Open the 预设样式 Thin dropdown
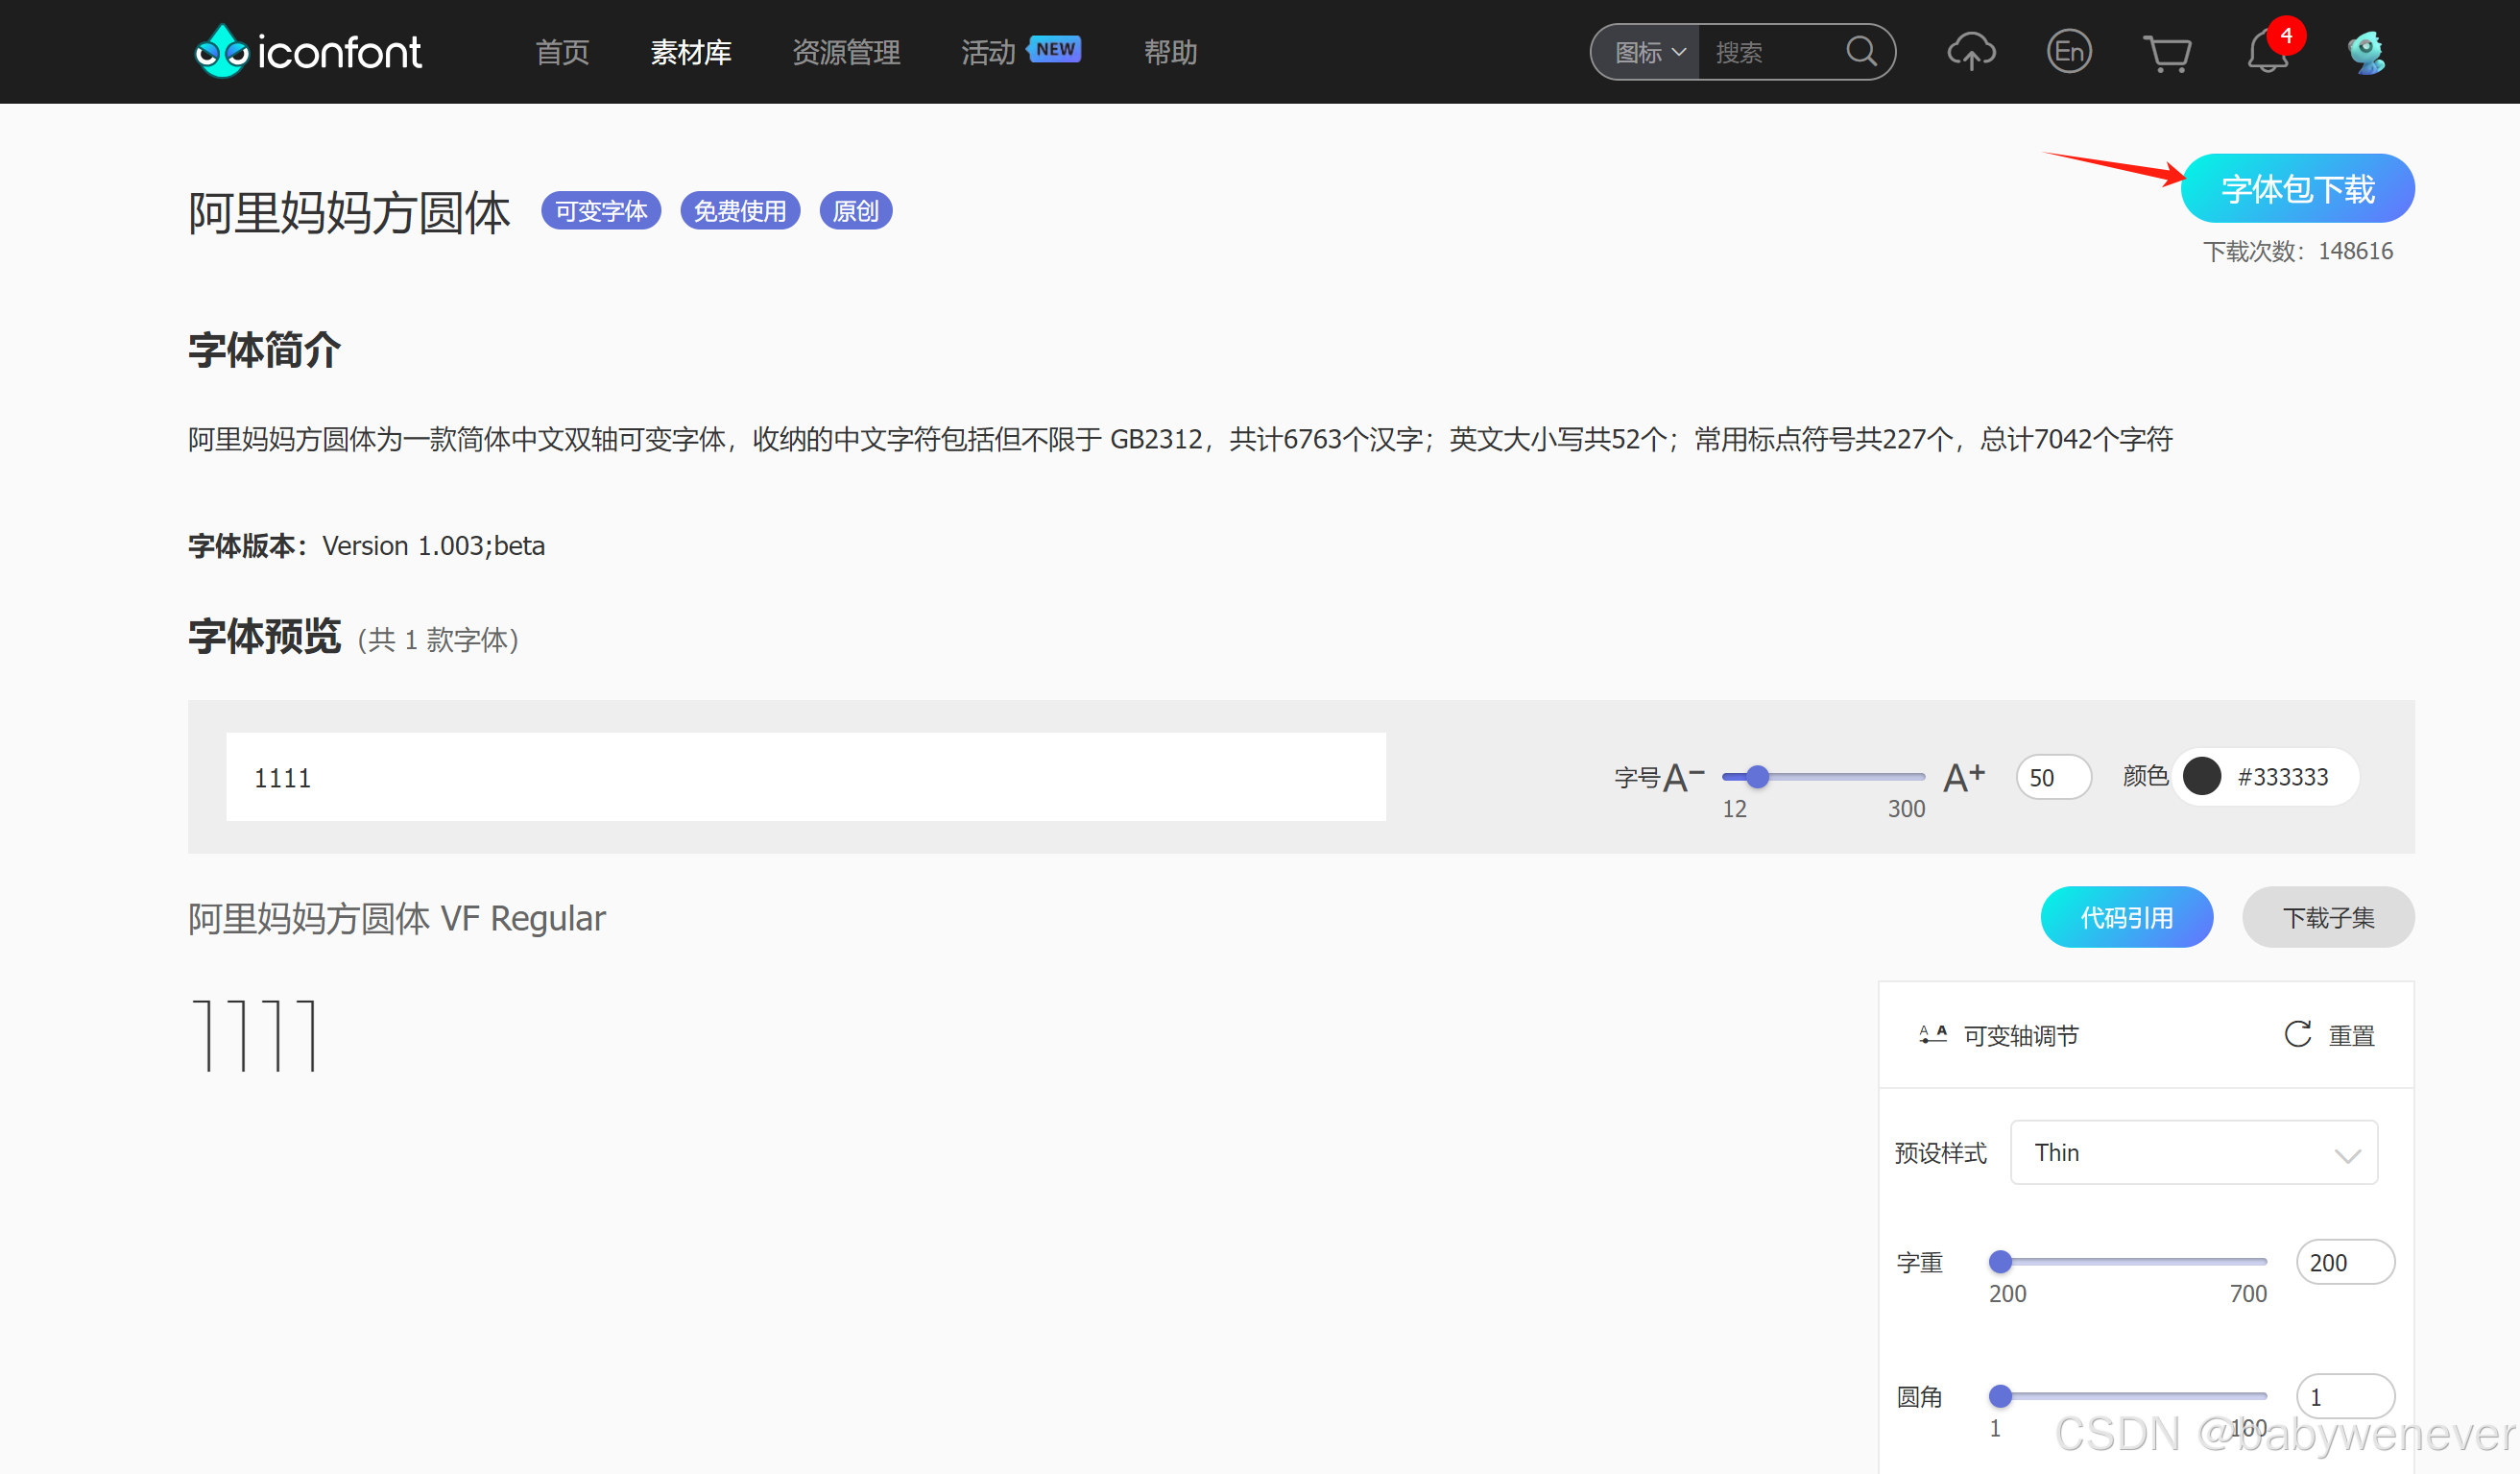Screen dimensions: 2520x1474 point(2193,1153)
